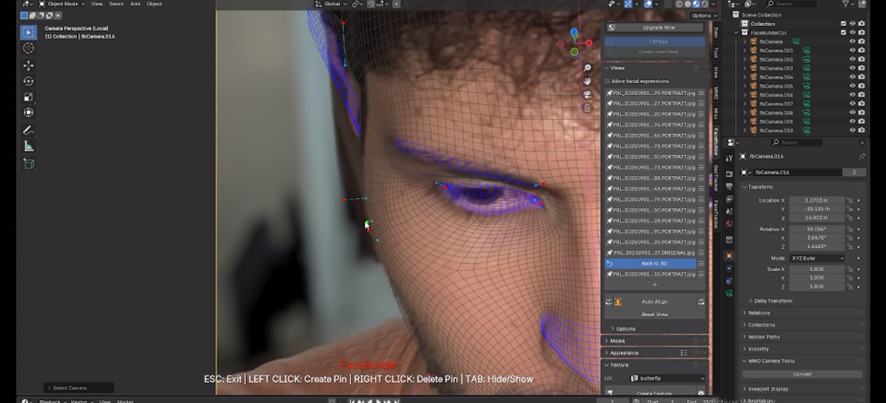Click the Location X value field
The image size is (886, 403).
[815, 200]
